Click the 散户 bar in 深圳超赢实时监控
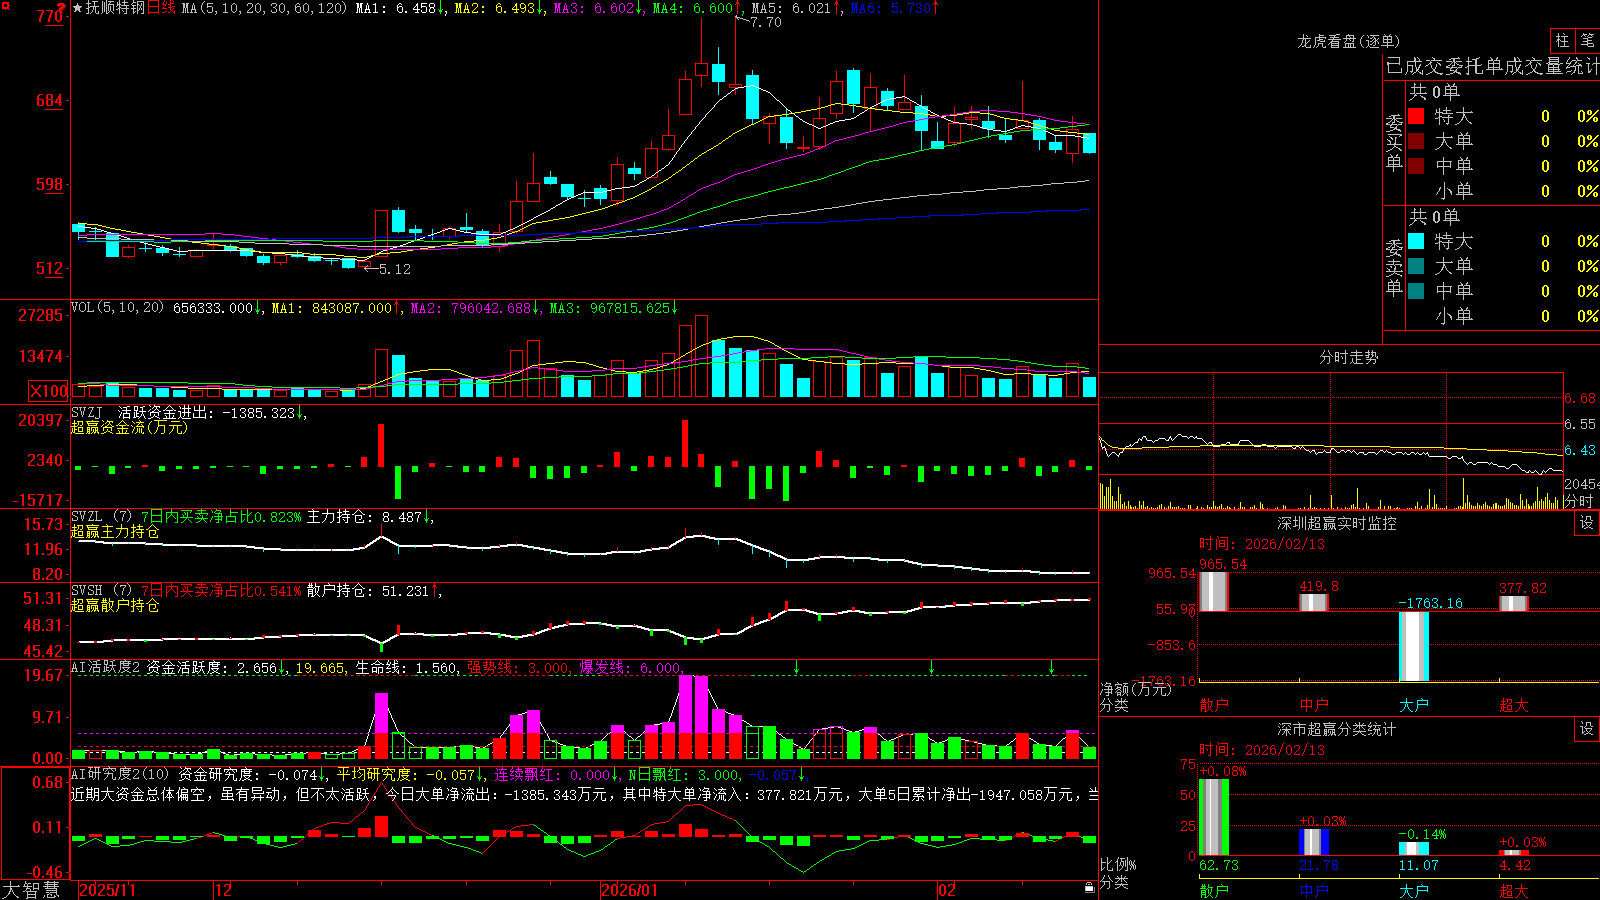The image size is (1600, 900). coord(1213,591)
